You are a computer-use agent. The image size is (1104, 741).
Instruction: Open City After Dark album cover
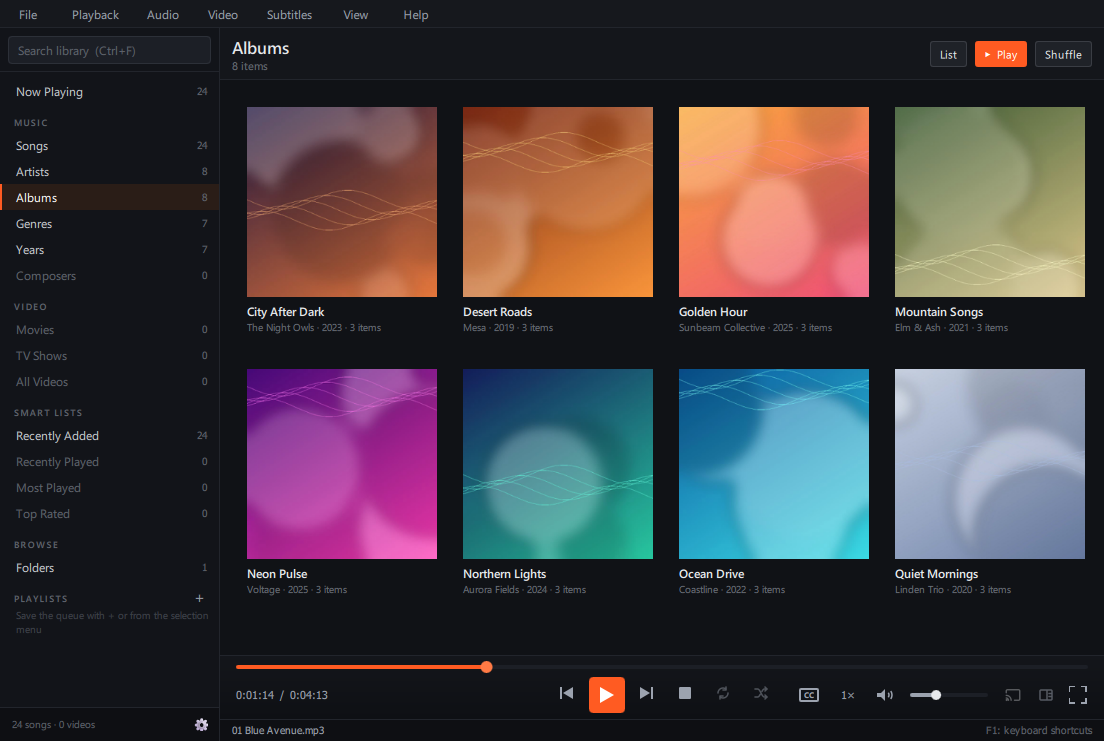tap(341, 202)
